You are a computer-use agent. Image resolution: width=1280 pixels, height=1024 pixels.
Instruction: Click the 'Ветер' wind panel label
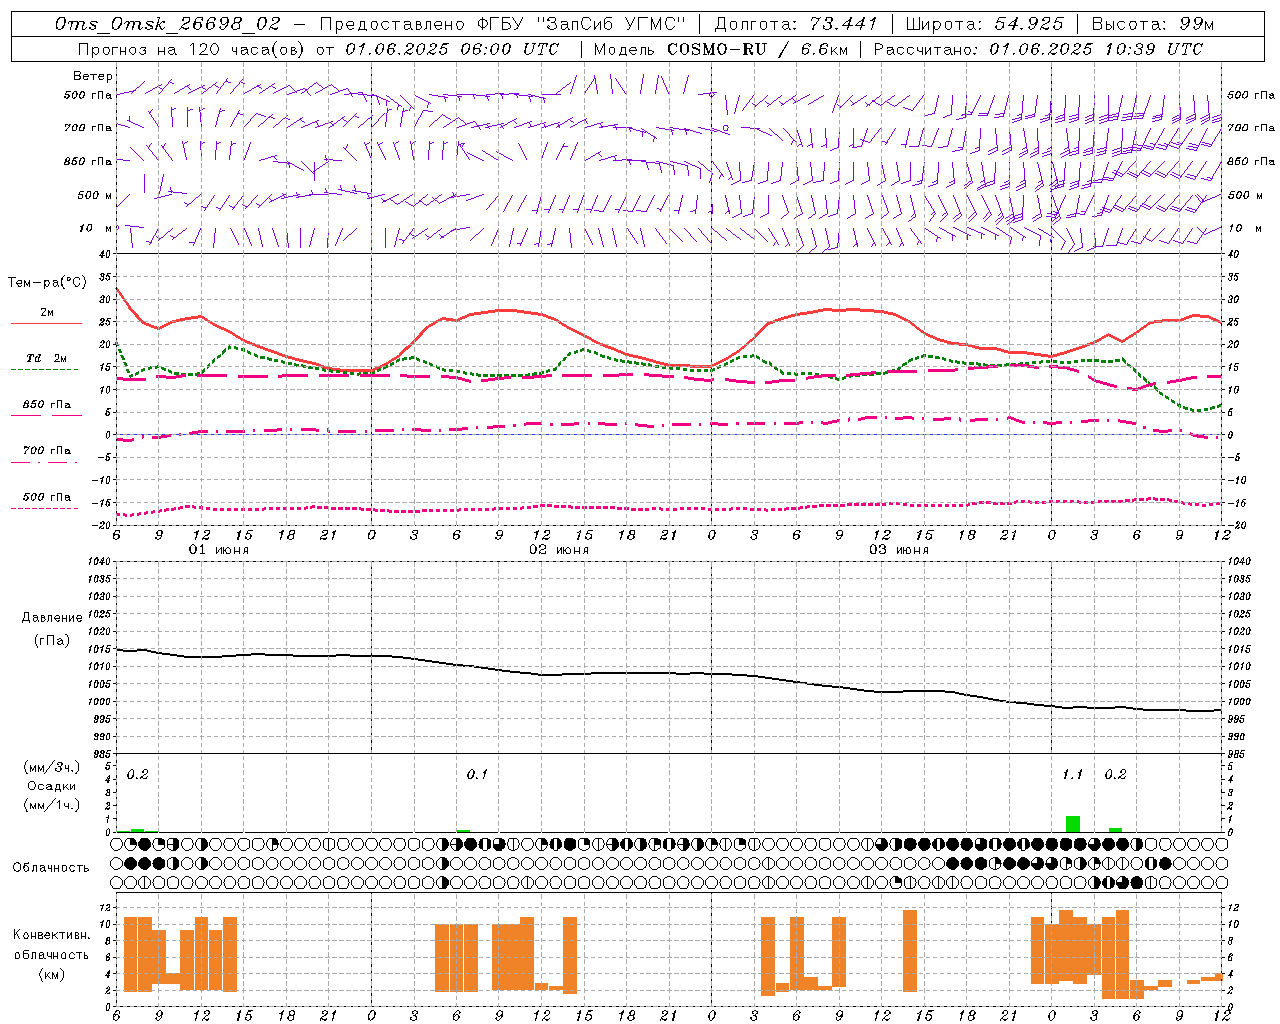point(93,76)
